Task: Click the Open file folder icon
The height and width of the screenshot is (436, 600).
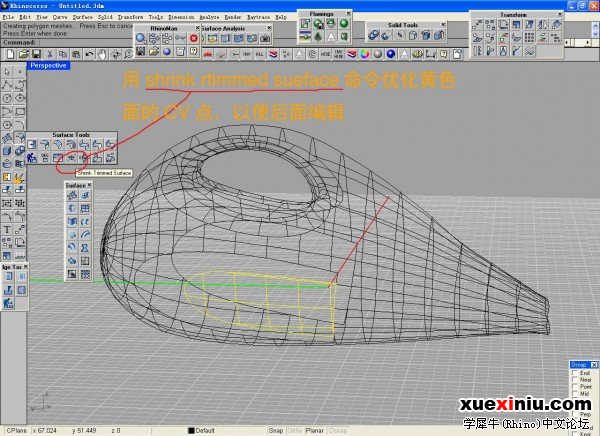Action: [24, 54]
